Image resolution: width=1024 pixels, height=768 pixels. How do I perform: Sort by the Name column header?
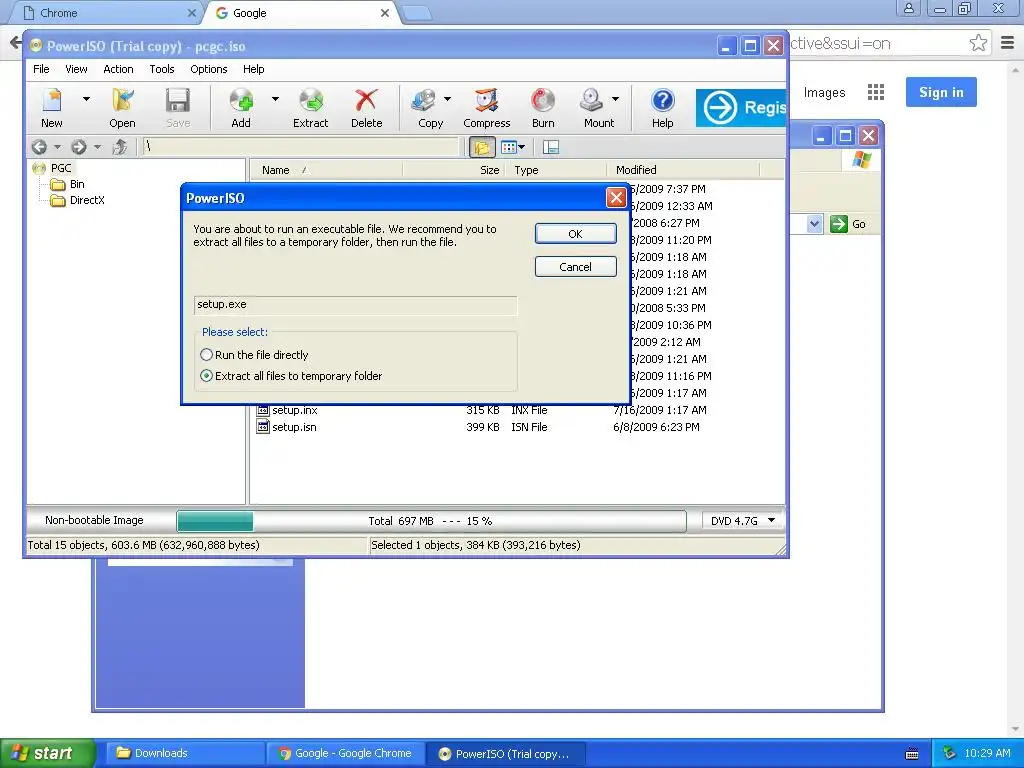[x=326, y=170]
